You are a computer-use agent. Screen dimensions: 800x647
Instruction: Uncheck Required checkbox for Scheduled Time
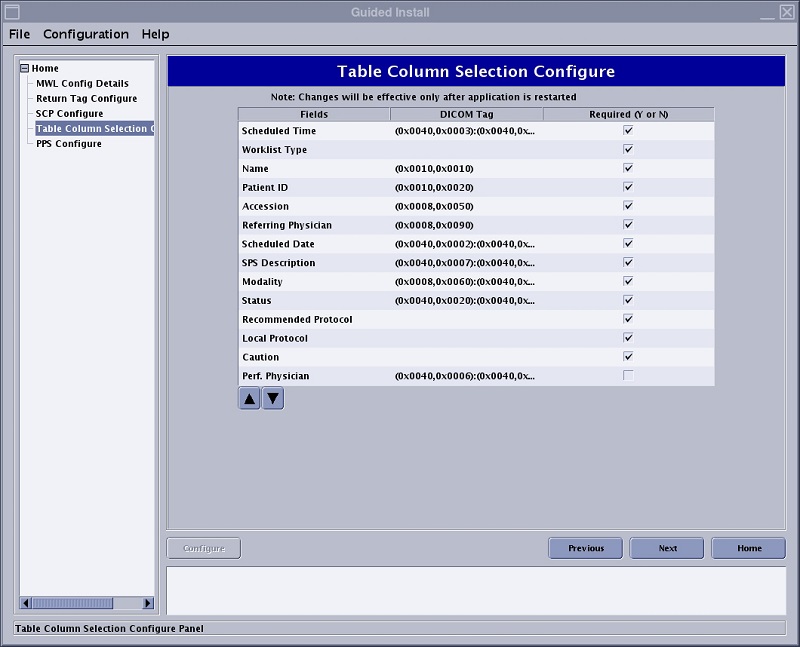coord(628,131)
